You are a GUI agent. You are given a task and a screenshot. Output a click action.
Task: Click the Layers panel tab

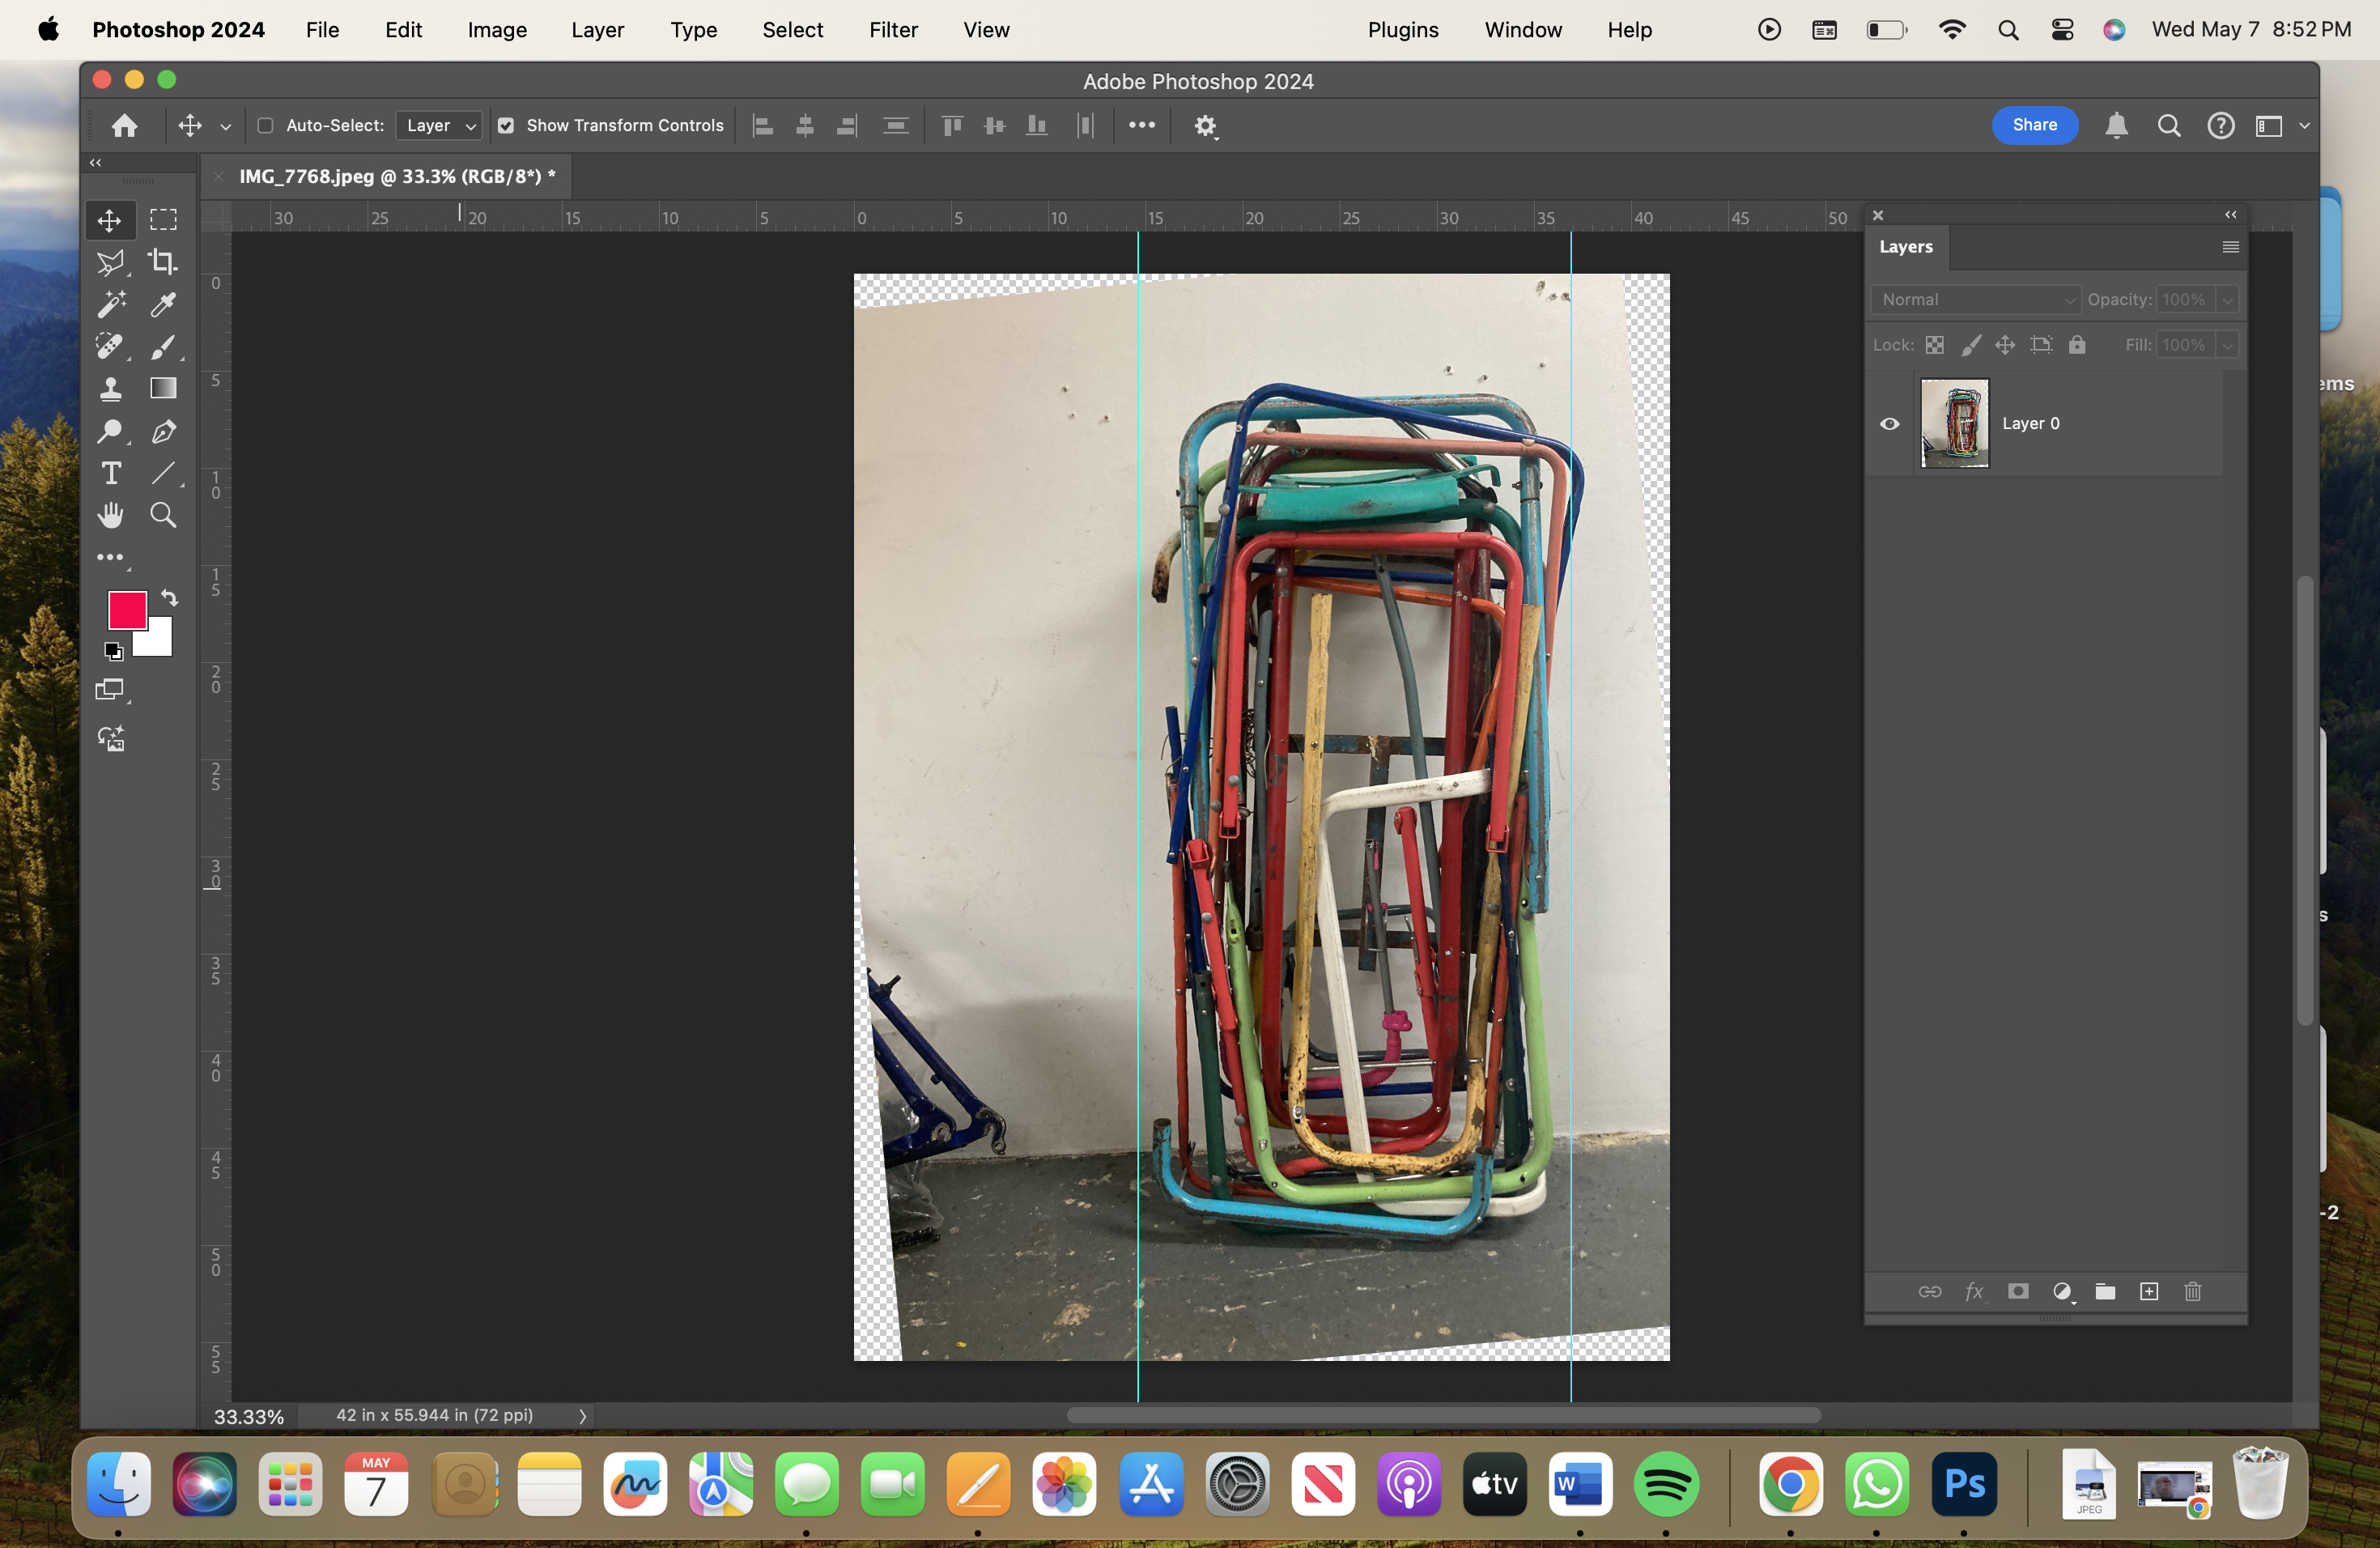[x=1905, y=247]
